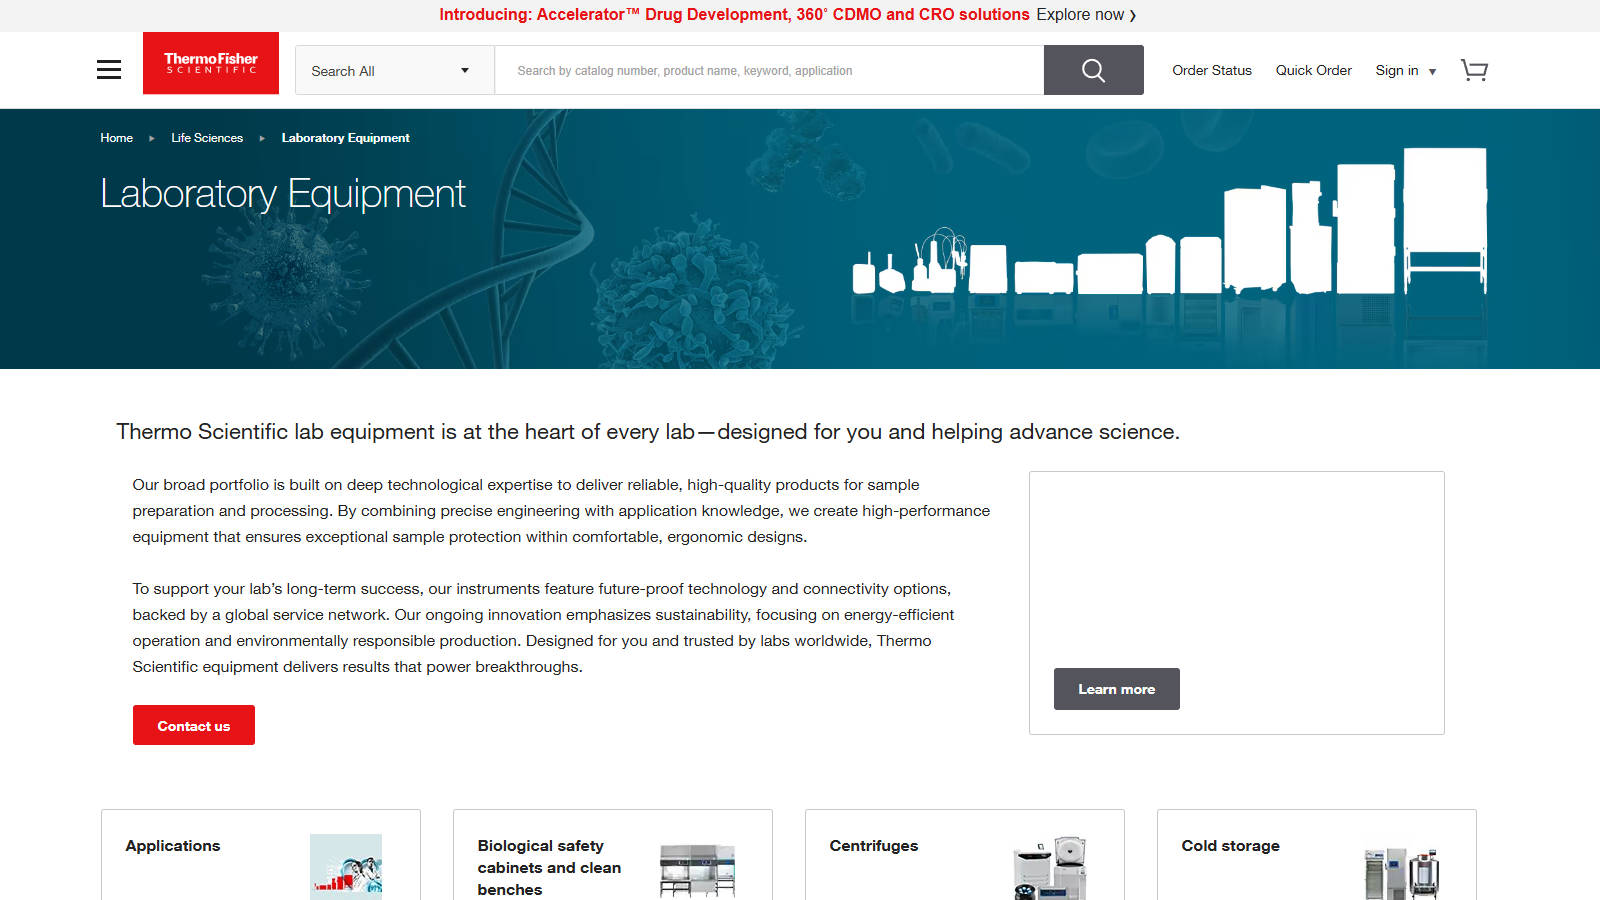
Task: Click the Cold storage product thumbnail
Action: (x=1402, y=873)
